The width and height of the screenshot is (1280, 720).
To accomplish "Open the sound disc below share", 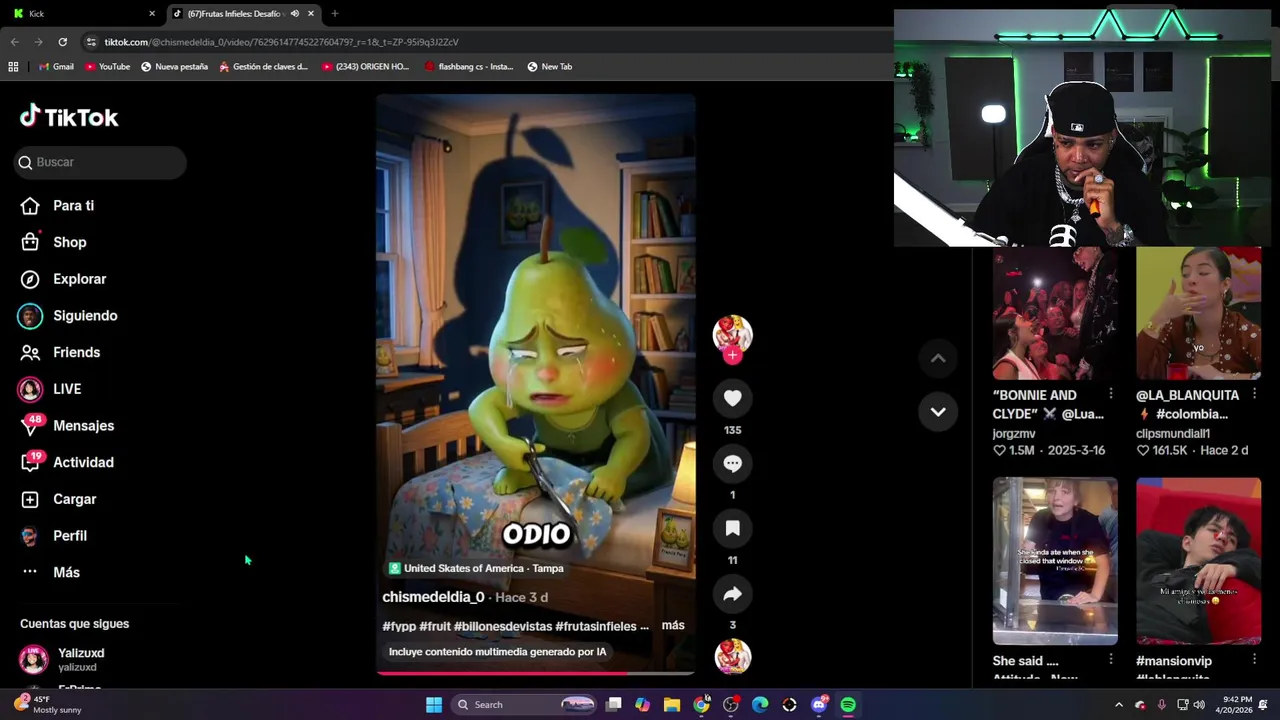I will click(x=732, y=656).
